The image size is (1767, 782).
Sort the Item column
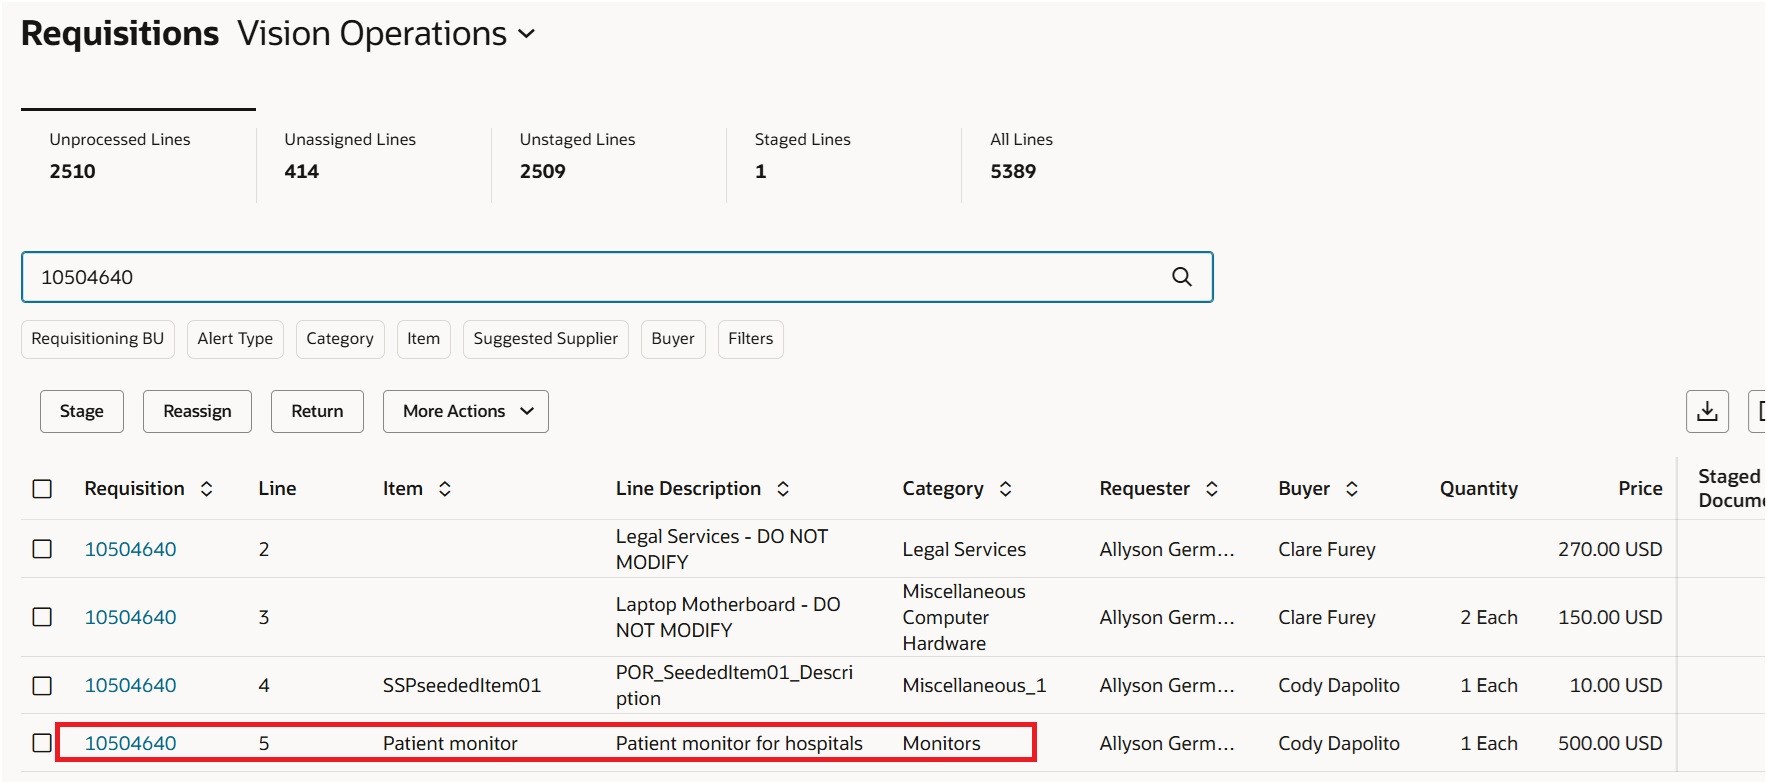coord(445,489)
